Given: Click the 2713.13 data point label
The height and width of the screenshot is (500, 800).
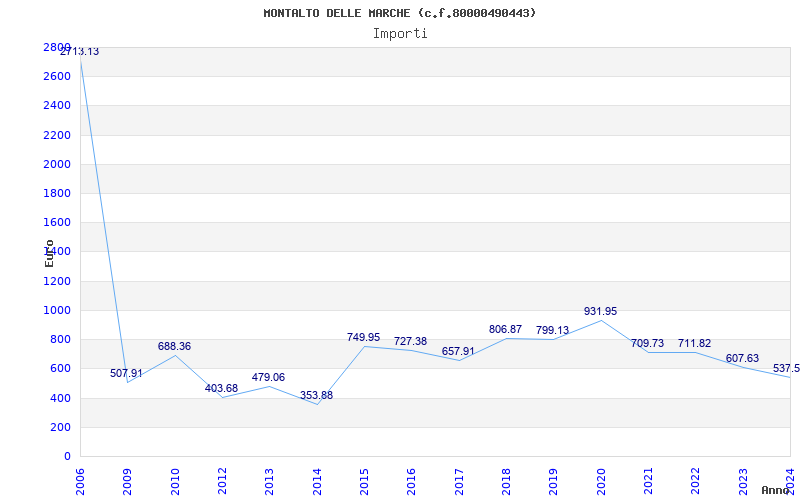Looking at the screenshot, I should pos(79,52).
